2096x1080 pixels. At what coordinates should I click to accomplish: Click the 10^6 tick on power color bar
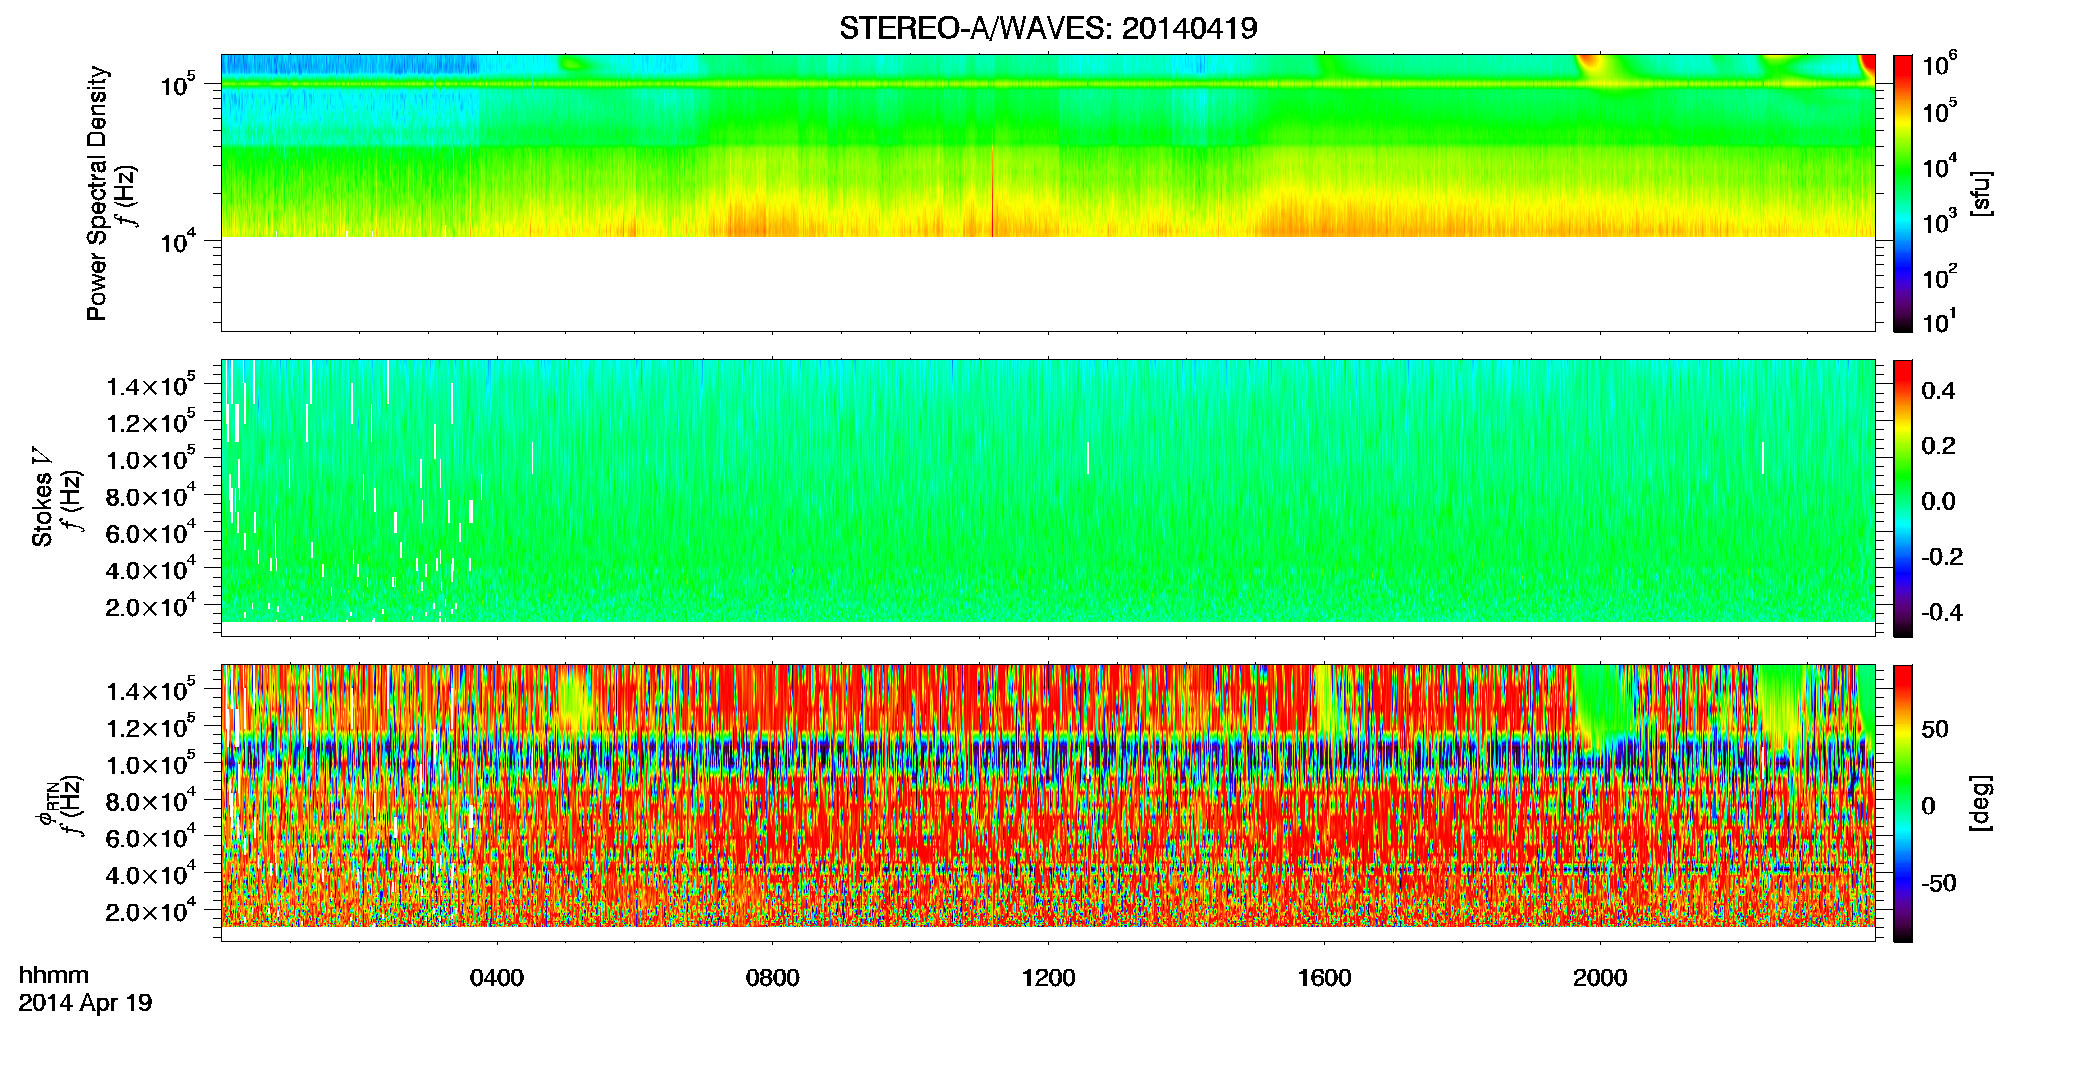1940,66
